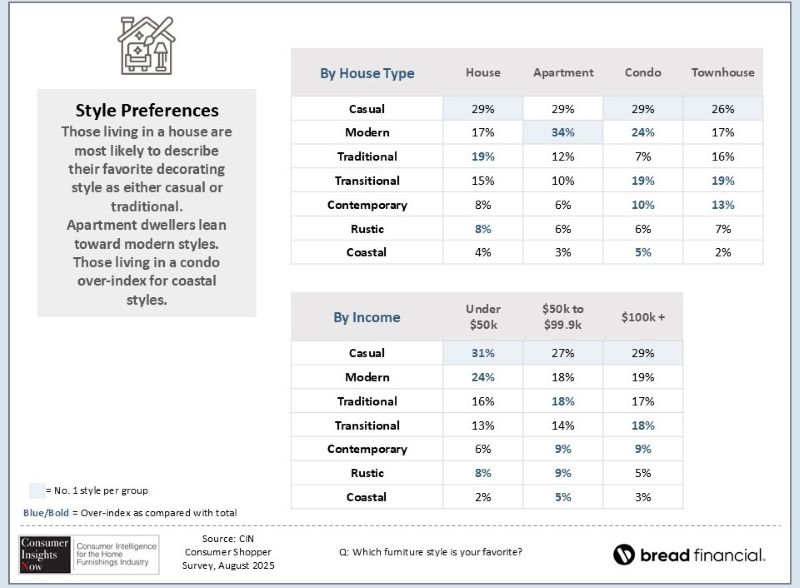Click the Townhouse column header
Viewport: 800px width, 588px height.
coord(722,73)
